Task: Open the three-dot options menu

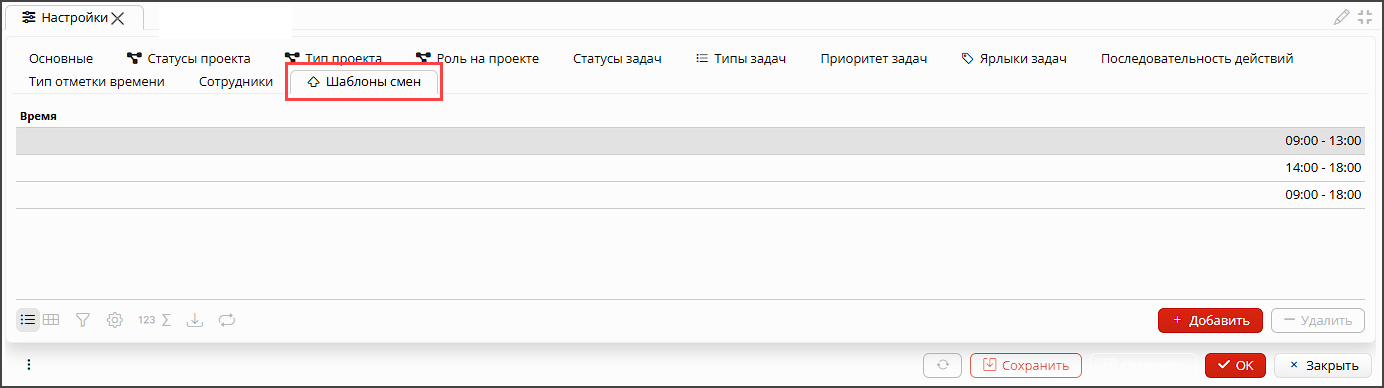Action: (x=28, y=365)
